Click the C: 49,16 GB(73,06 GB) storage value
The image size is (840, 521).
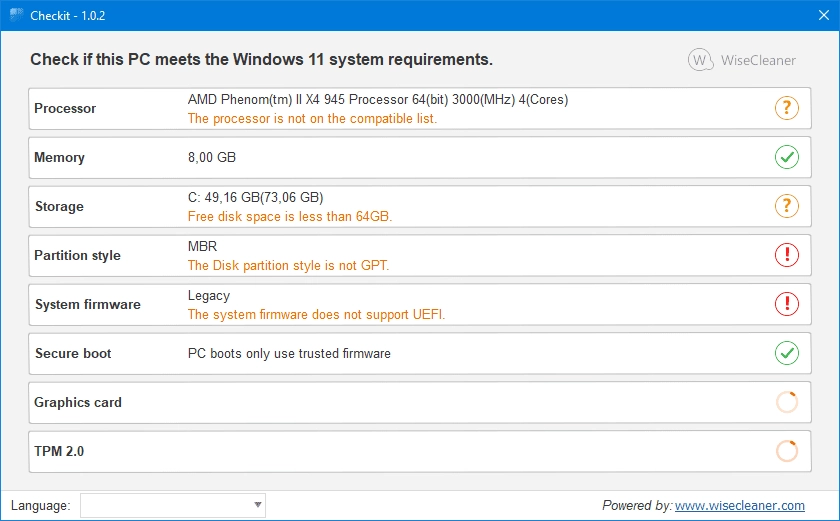point(256,198)
